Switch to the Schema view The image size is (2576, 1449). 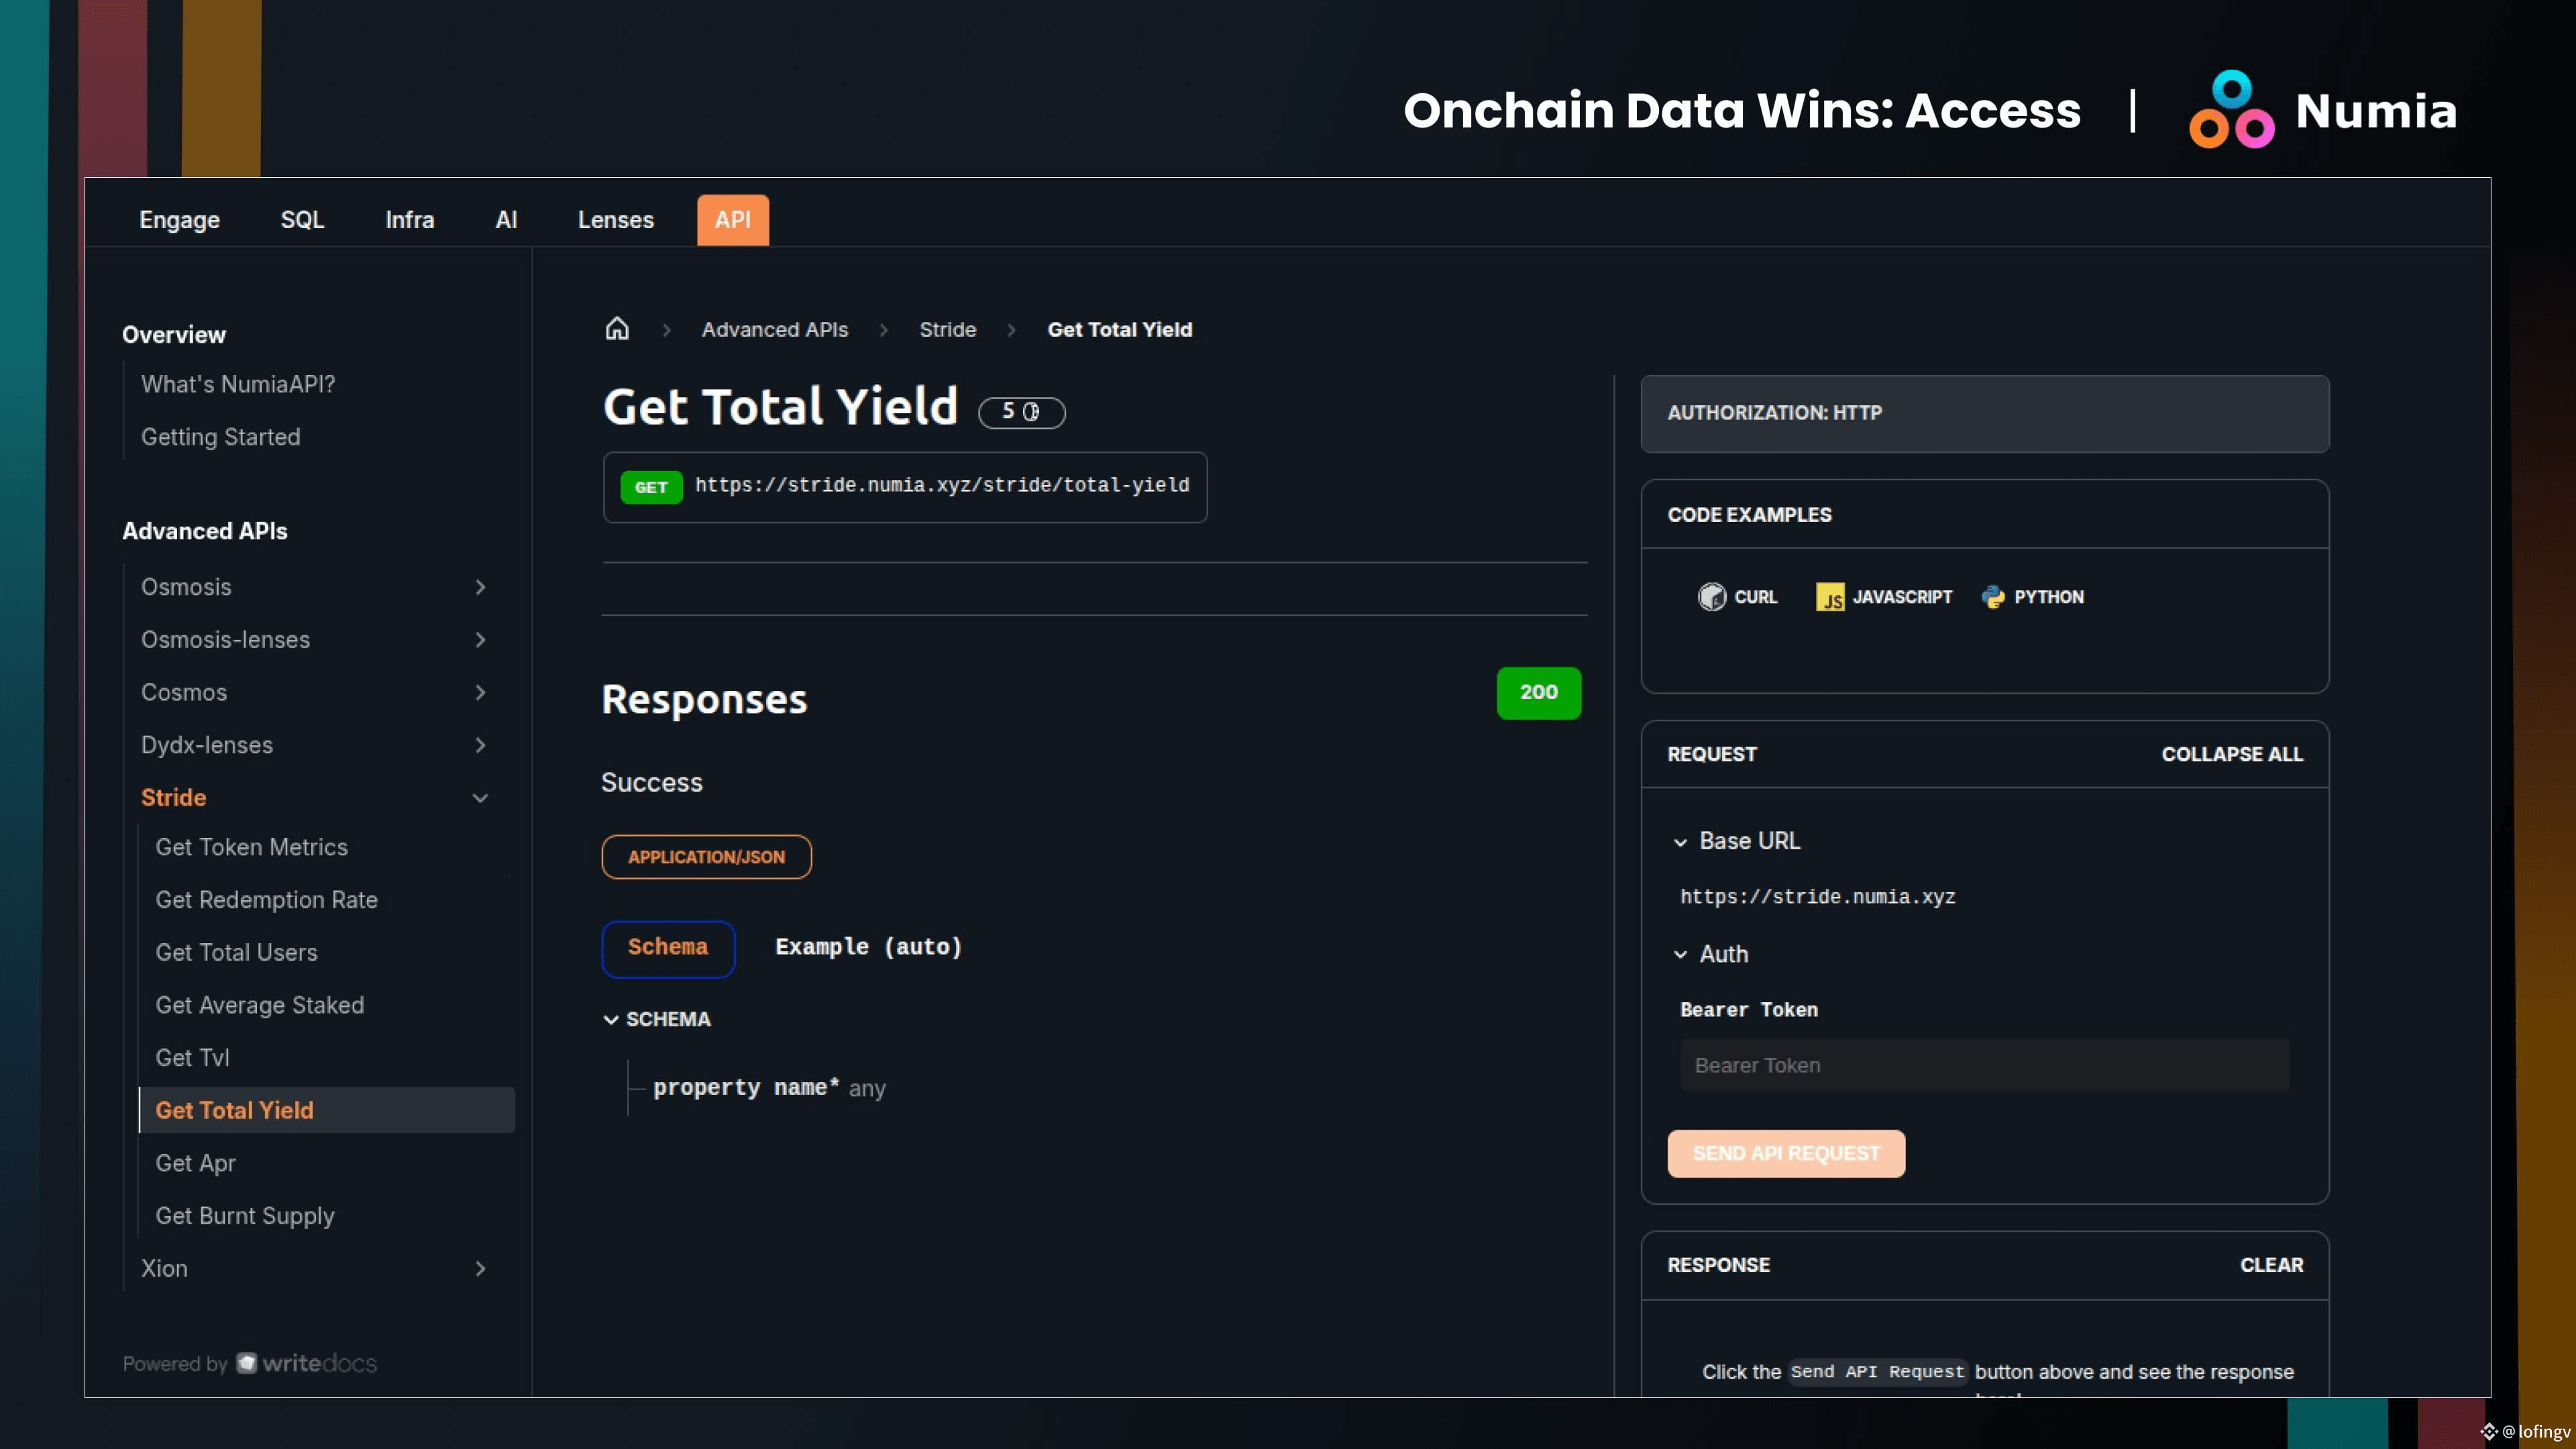pyautogui.click(x=668, y=948)
